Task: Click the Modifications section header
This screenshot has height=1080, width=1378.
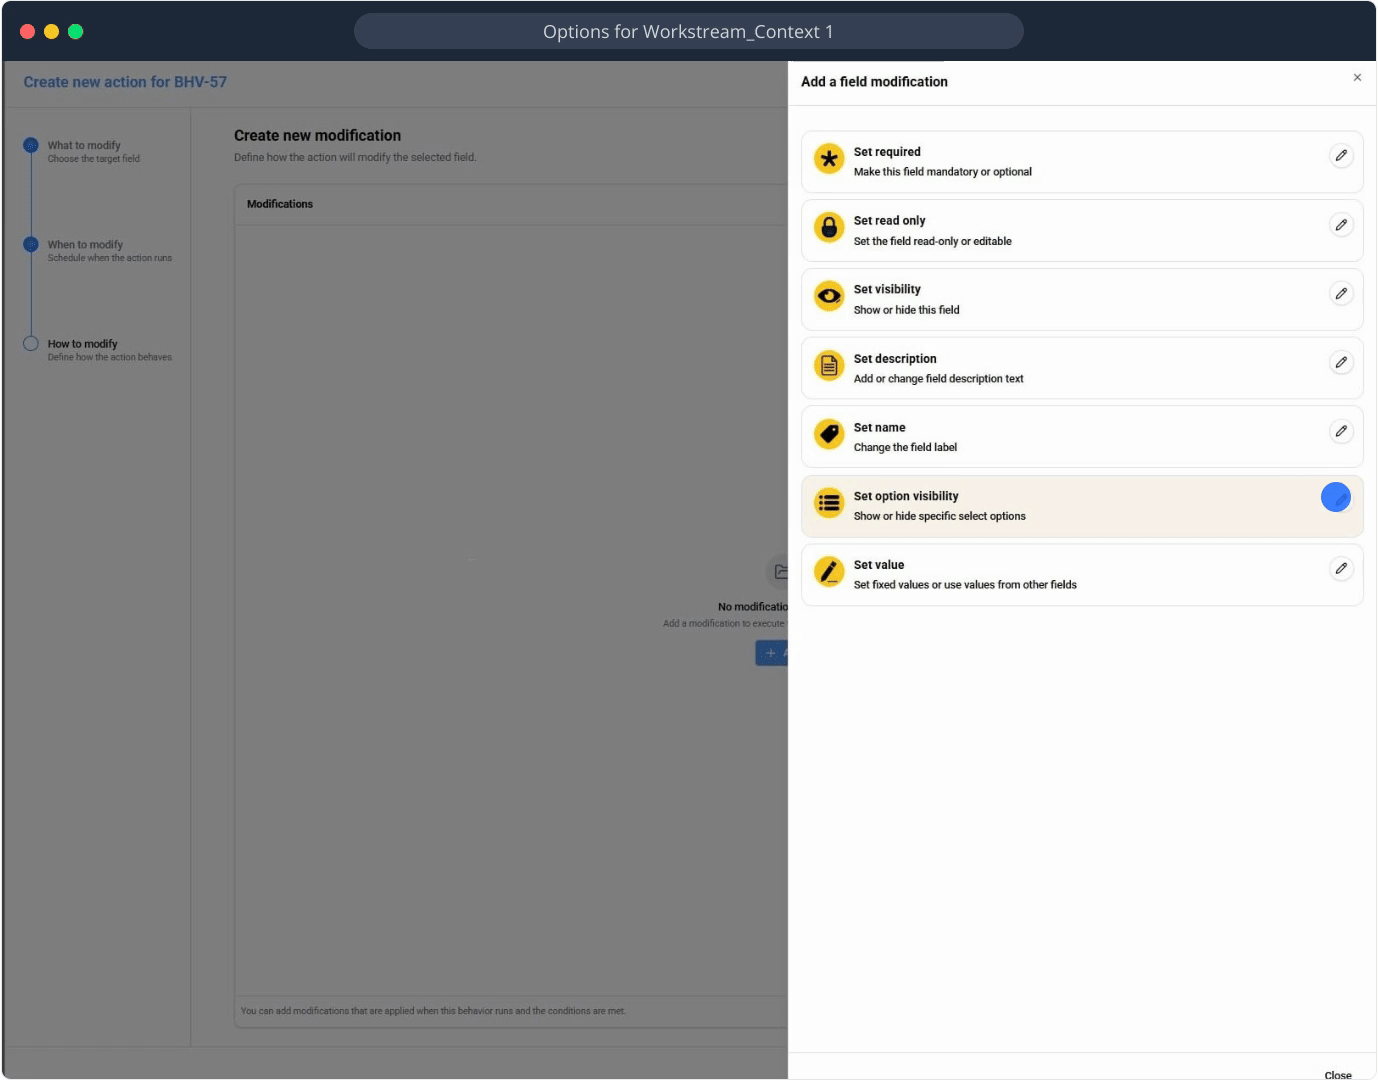Action: [280, 204]
